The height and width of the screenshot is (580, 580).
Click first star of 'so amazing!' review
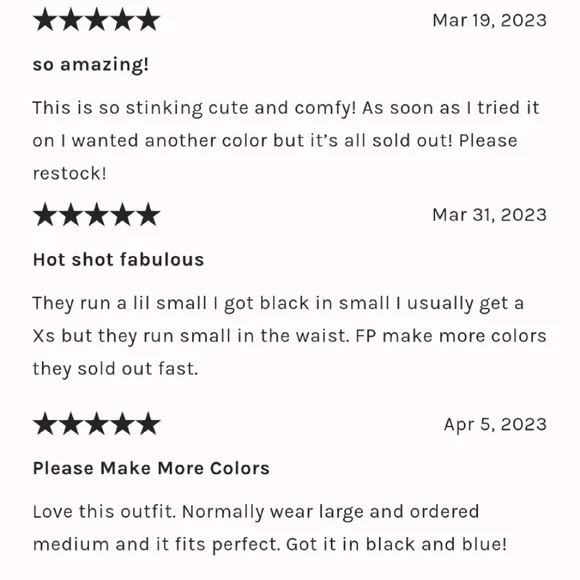pyautogui.click(x=45, y=19)
